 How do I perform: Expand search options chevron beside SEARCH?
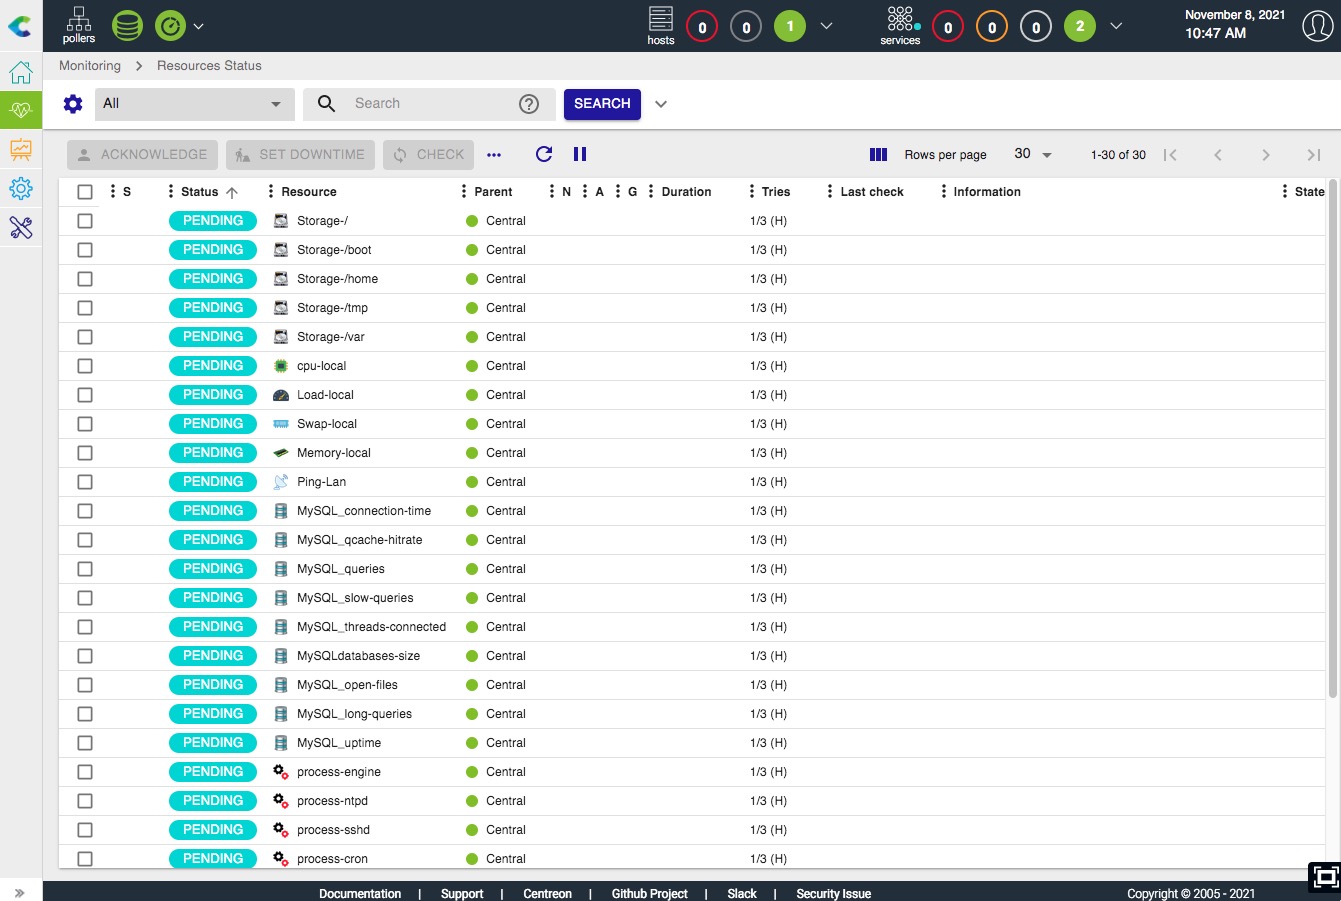point(661,104)
